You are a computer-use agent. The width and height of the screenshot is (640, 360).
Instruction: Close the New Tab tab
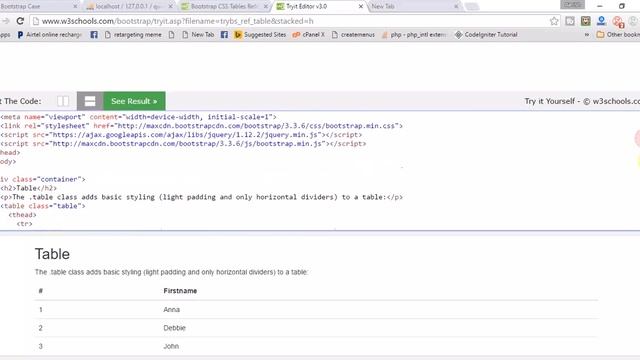coord(456,7)
